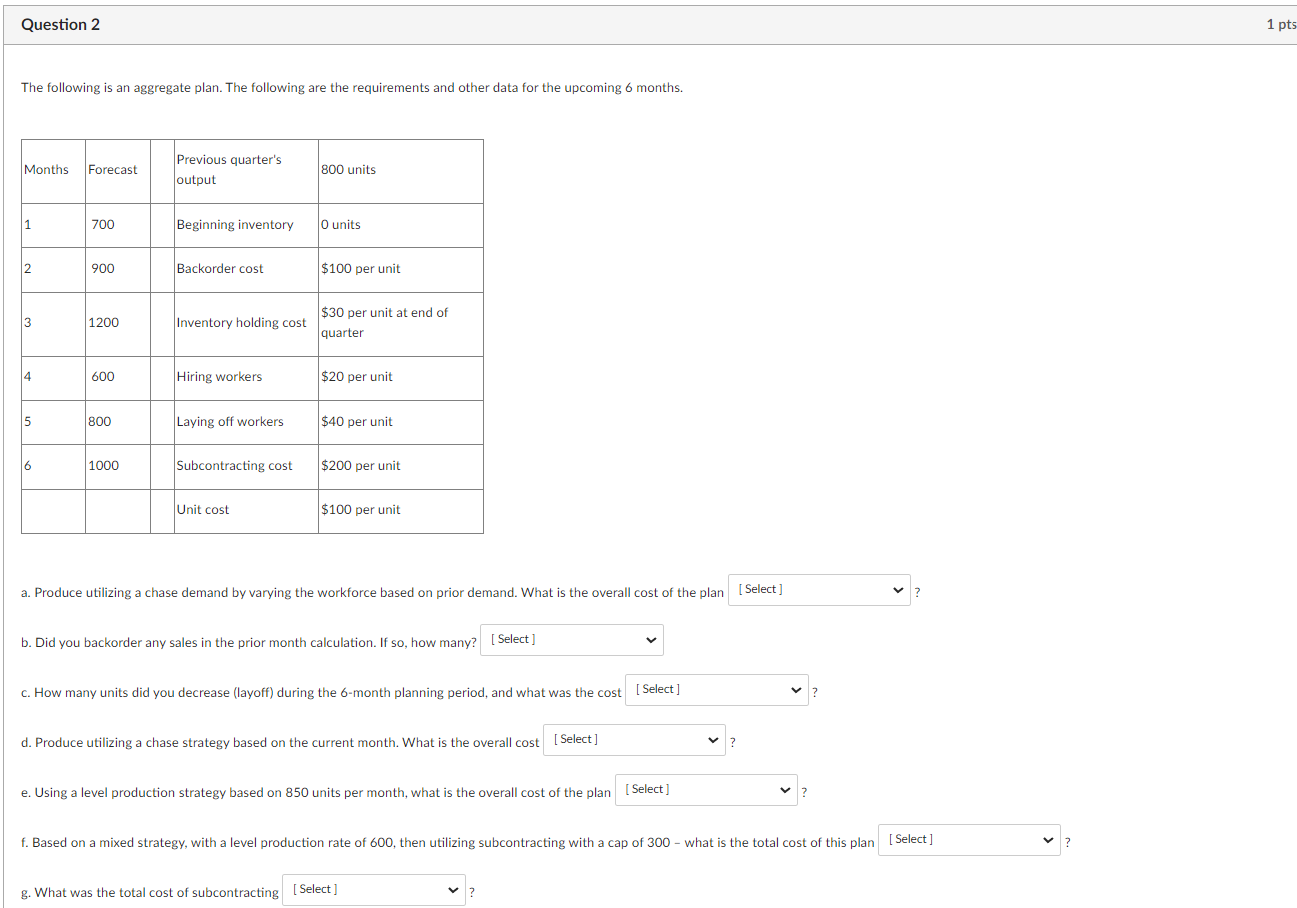This screenshot has width=1297, height=908.
Task: Open the part g subcontracting cost dropdown
Action: 373,889
